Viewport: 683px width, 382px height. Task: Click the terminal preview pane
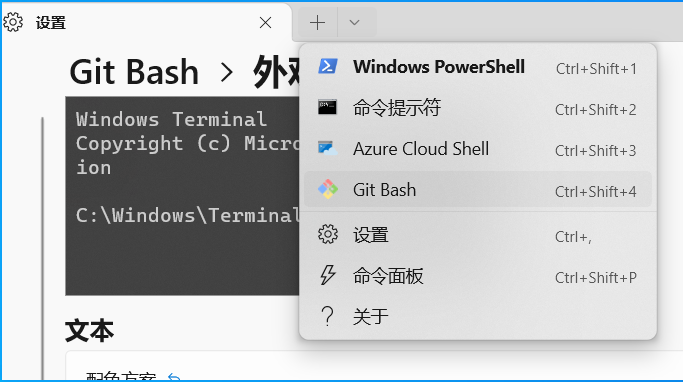pyautogui.click(x=182, y=196)
